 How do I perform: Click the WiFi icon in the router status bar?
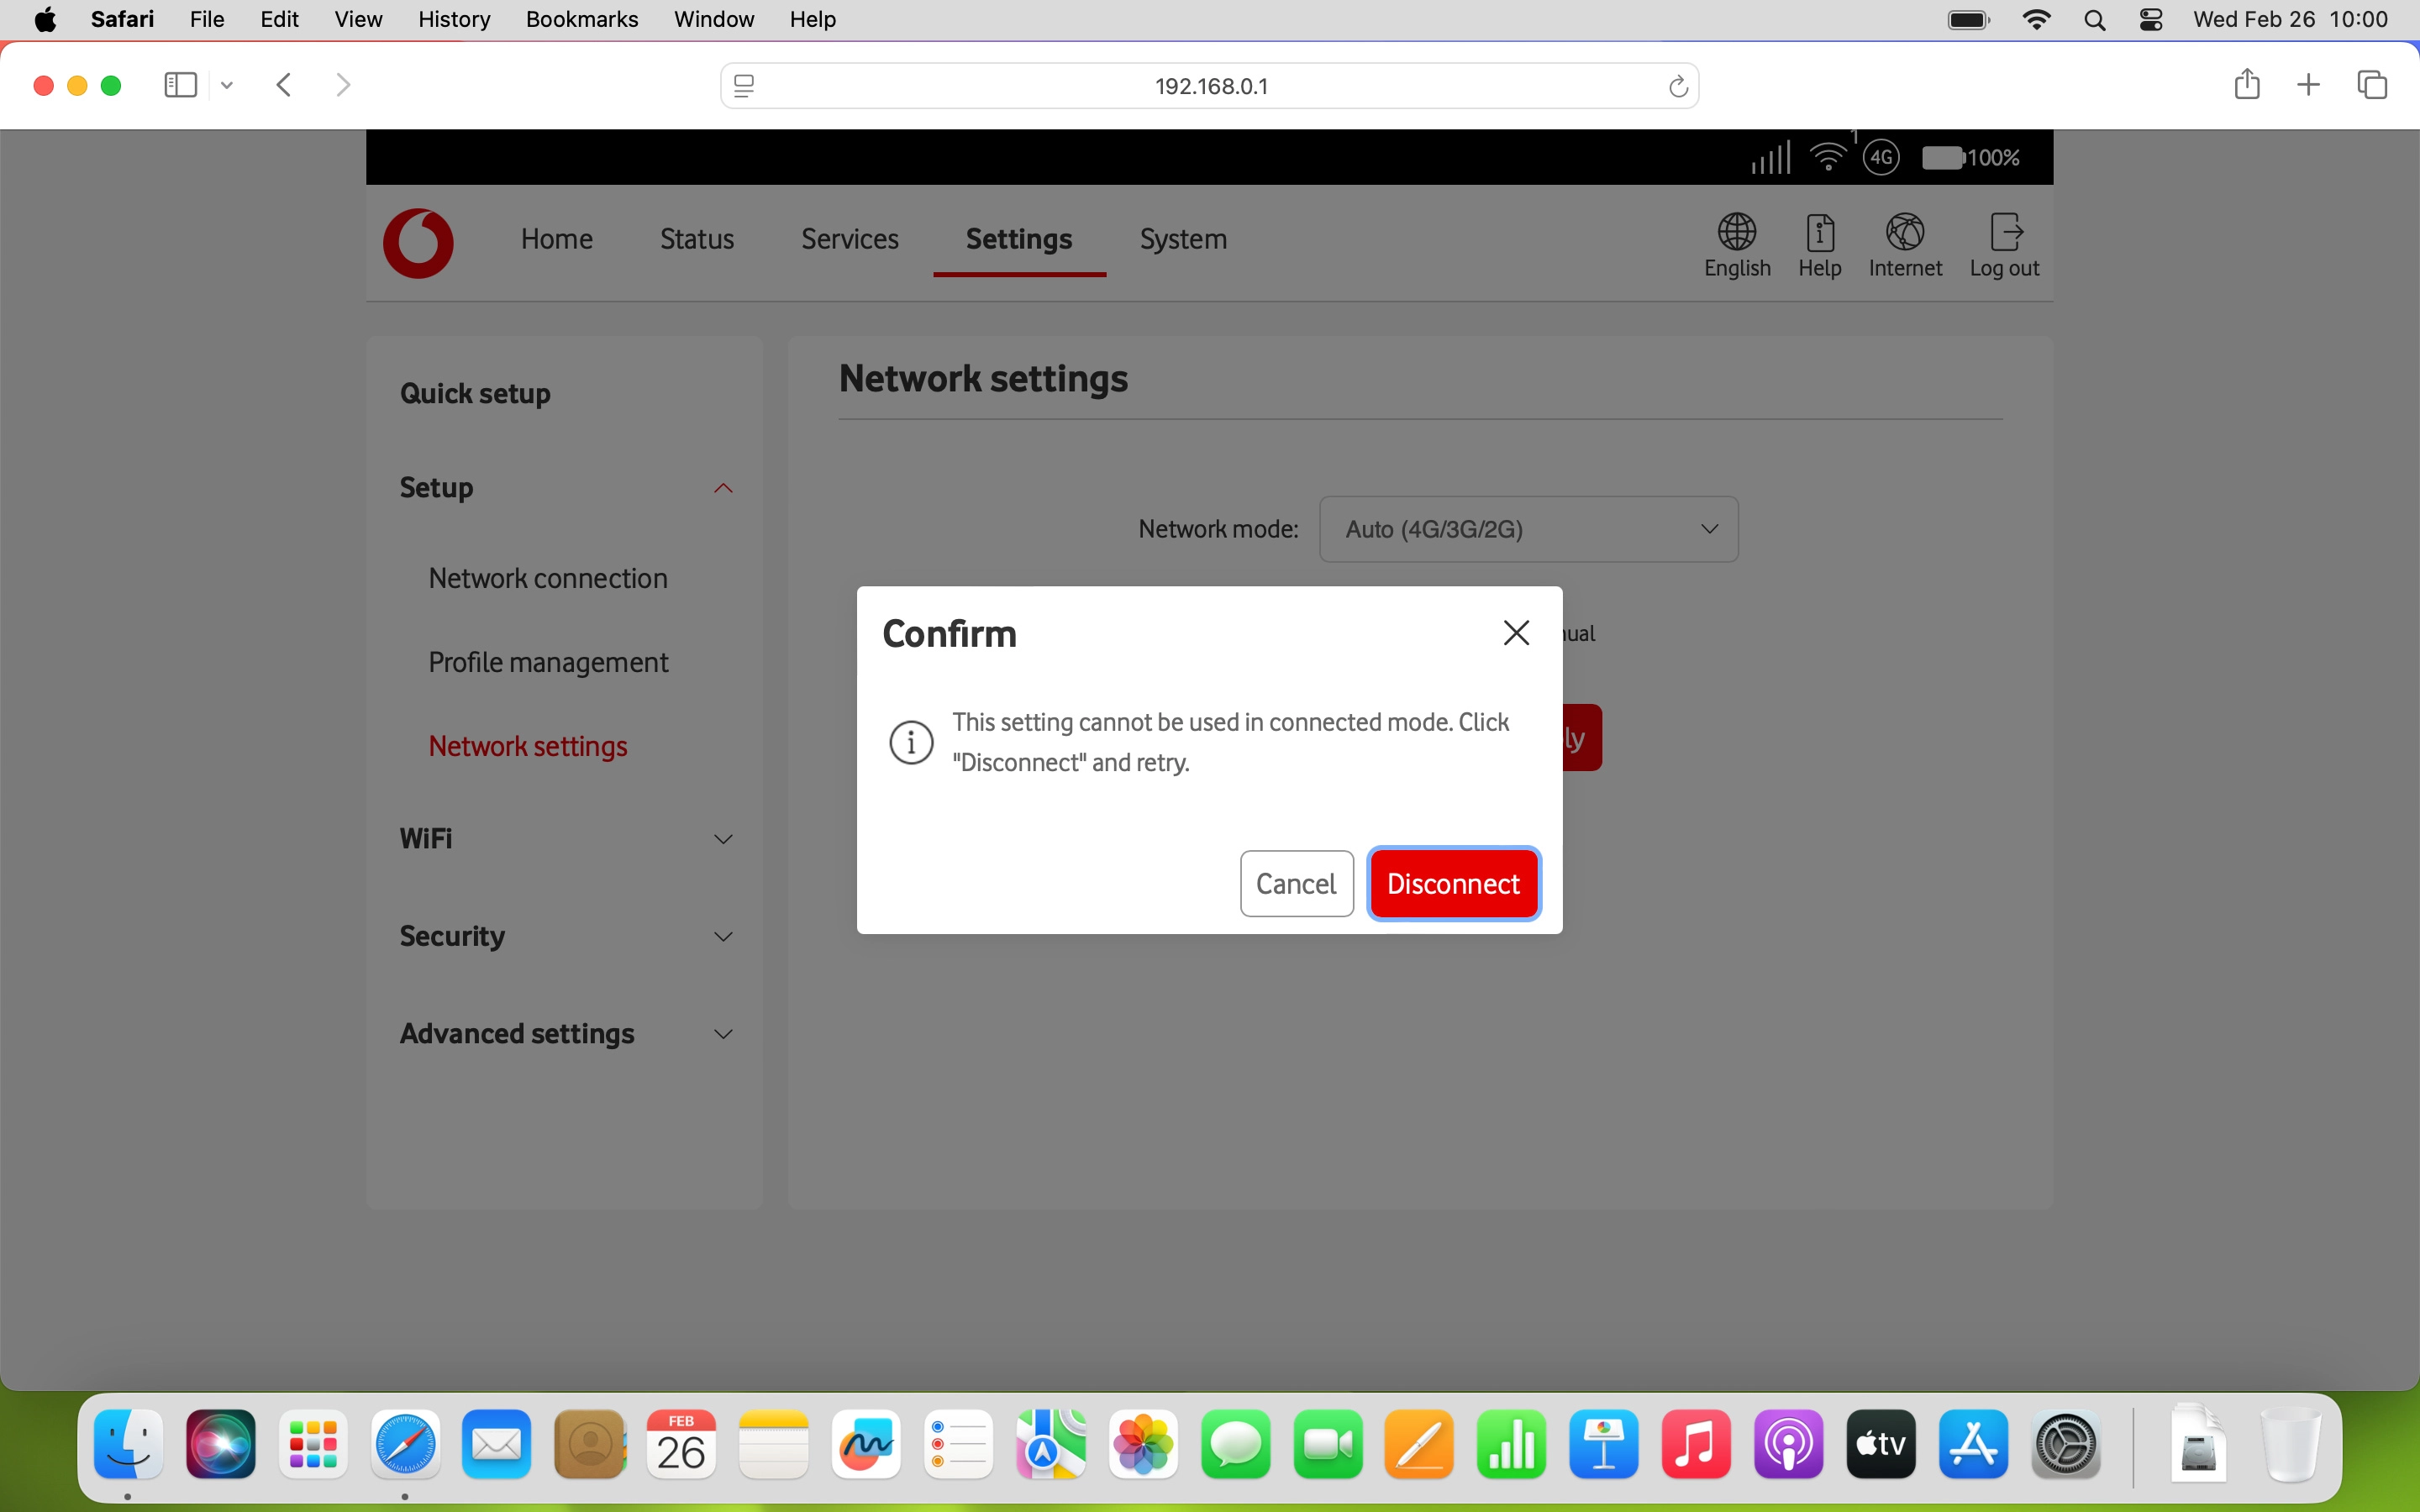[x=1829, y=156]
